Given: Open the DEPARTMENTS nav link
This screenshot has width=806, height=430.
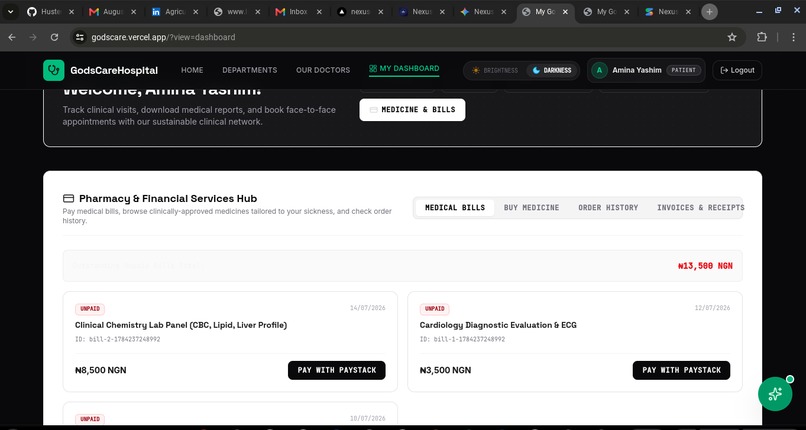Looking at the screenshot, I should click(250, 70).
